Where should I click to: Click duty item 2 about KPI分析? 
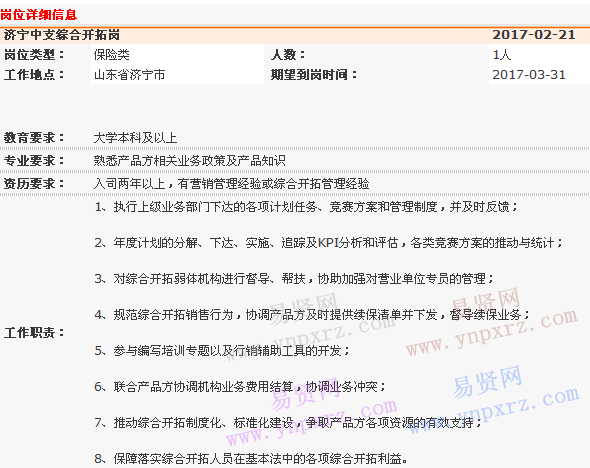point(328,243)
